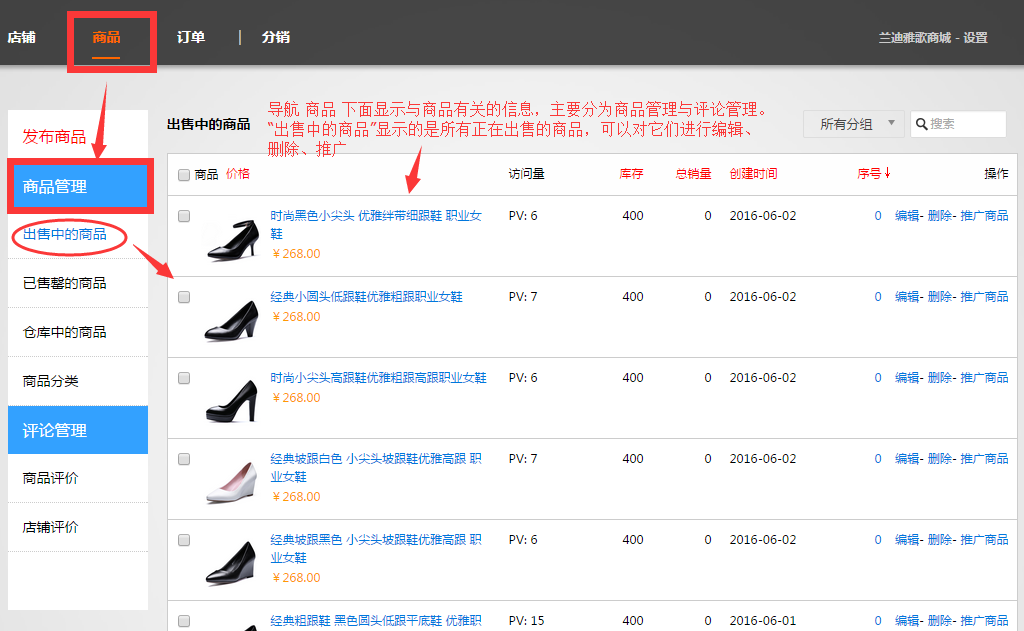Click the search magnifier icon
The height and width of the screenshot is (631, 1024).
coord(921,124)
